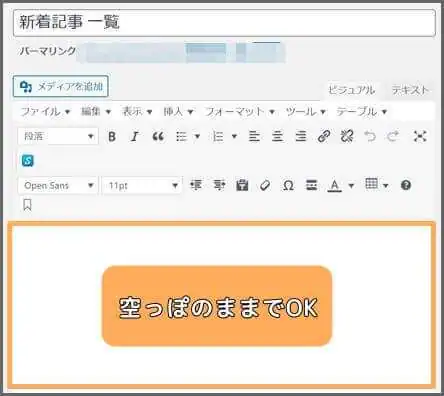The image size is (444, 396).
Task: Click the undo icon
Action: (370, 136)
